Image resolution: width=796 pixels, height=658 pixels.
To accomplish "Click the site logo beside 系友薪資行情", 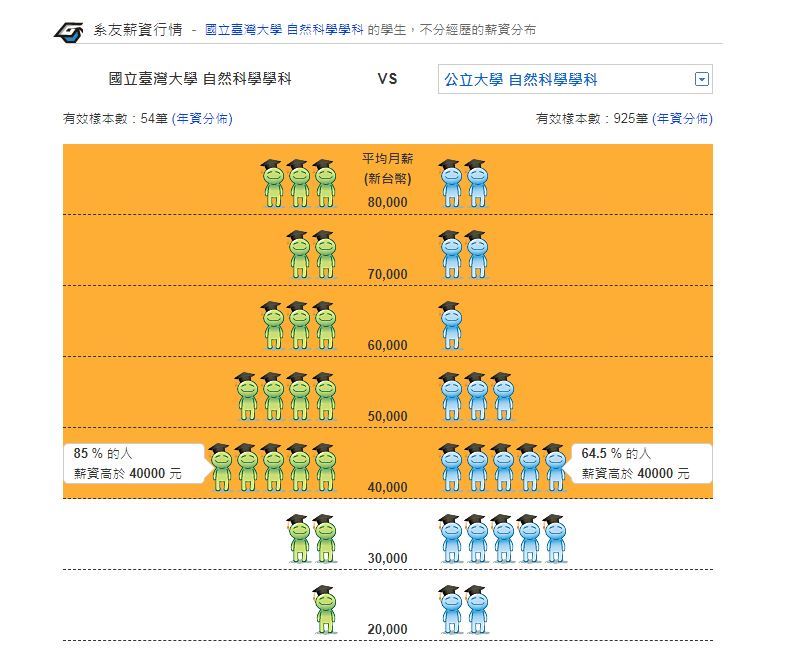I will pos(69,32).
